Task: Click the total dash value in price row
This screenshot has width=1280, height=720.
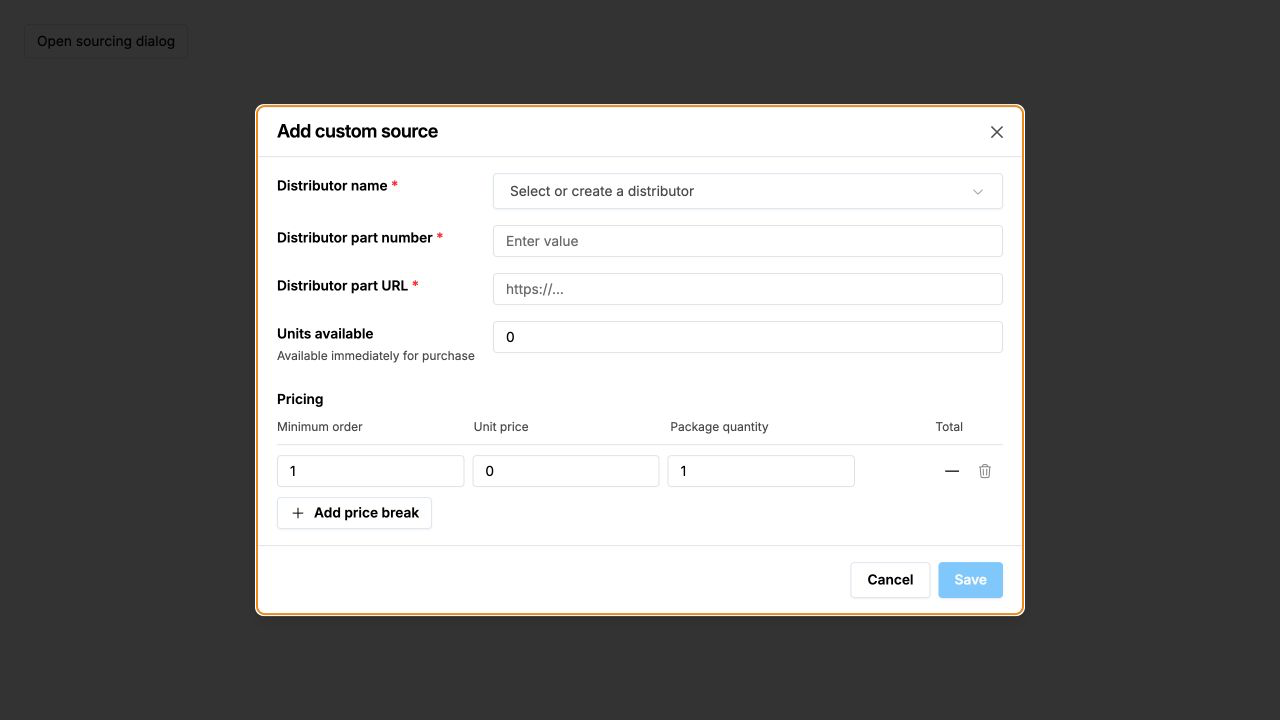Action: pyautogui.click(x=952, y=471)
